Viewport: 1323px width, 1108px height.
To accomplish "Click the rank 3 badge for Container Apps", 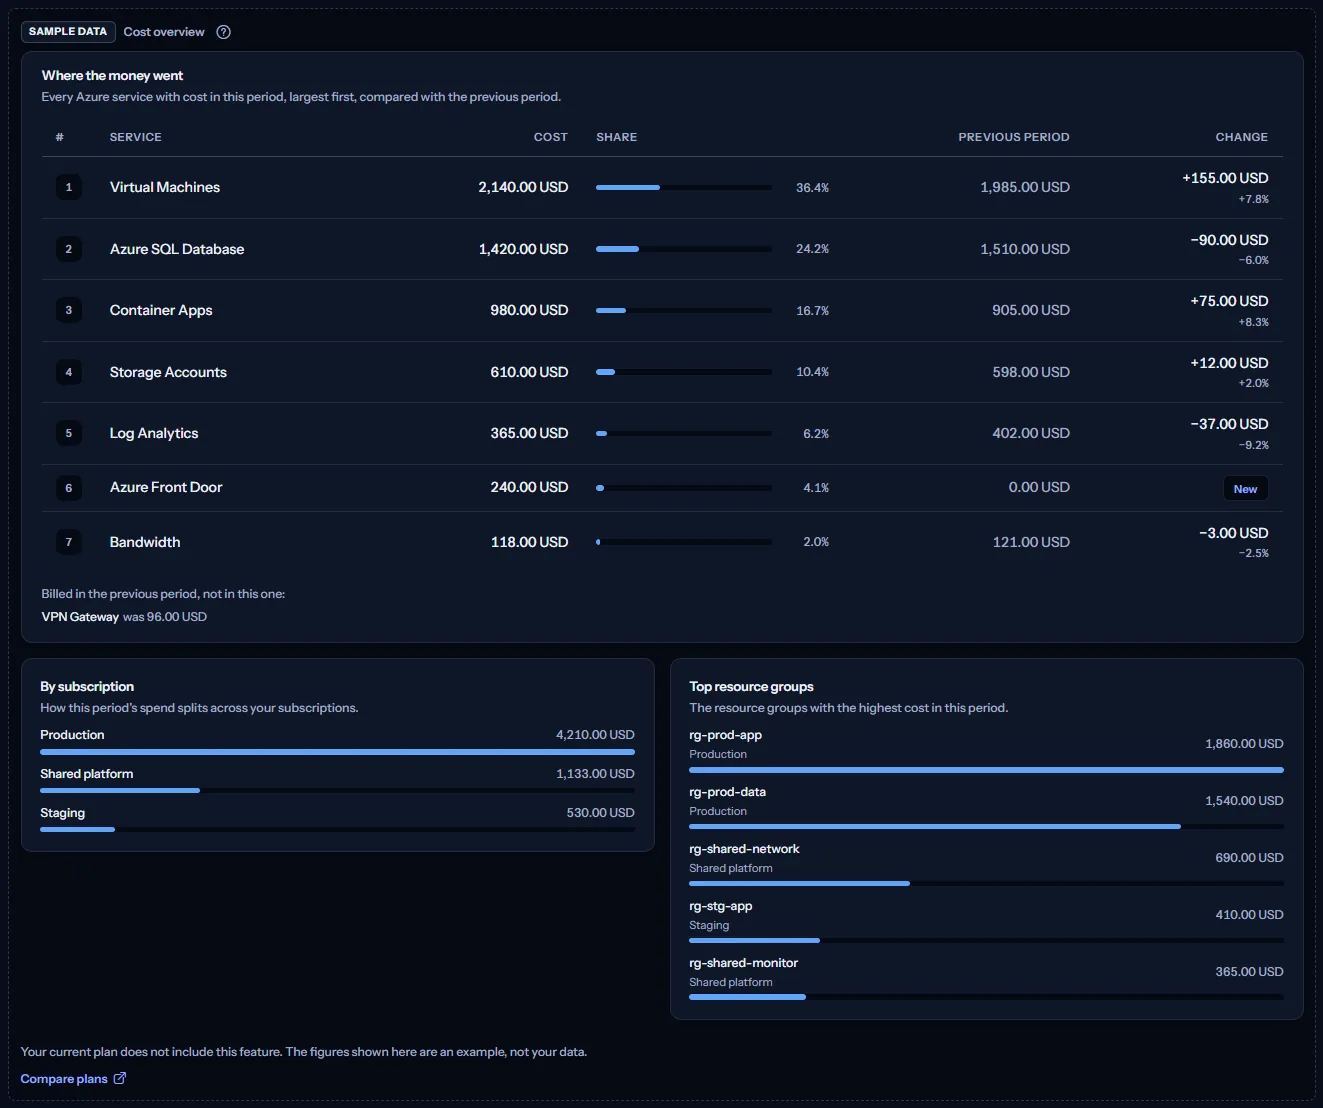I will pos(69,310).
